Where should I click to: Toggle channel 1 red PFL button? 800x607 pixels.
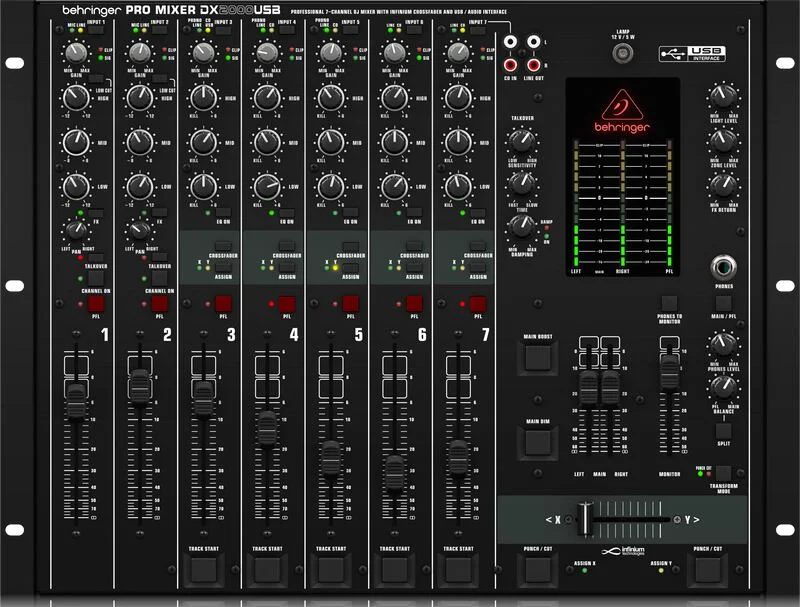pyautogui.click(x=96, y=304)
